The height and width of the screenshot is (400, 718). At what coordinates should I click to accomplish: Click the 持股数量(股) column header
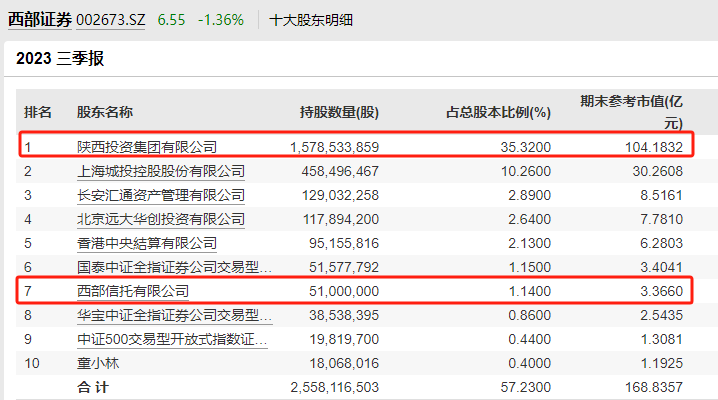[x=339, y=112]
